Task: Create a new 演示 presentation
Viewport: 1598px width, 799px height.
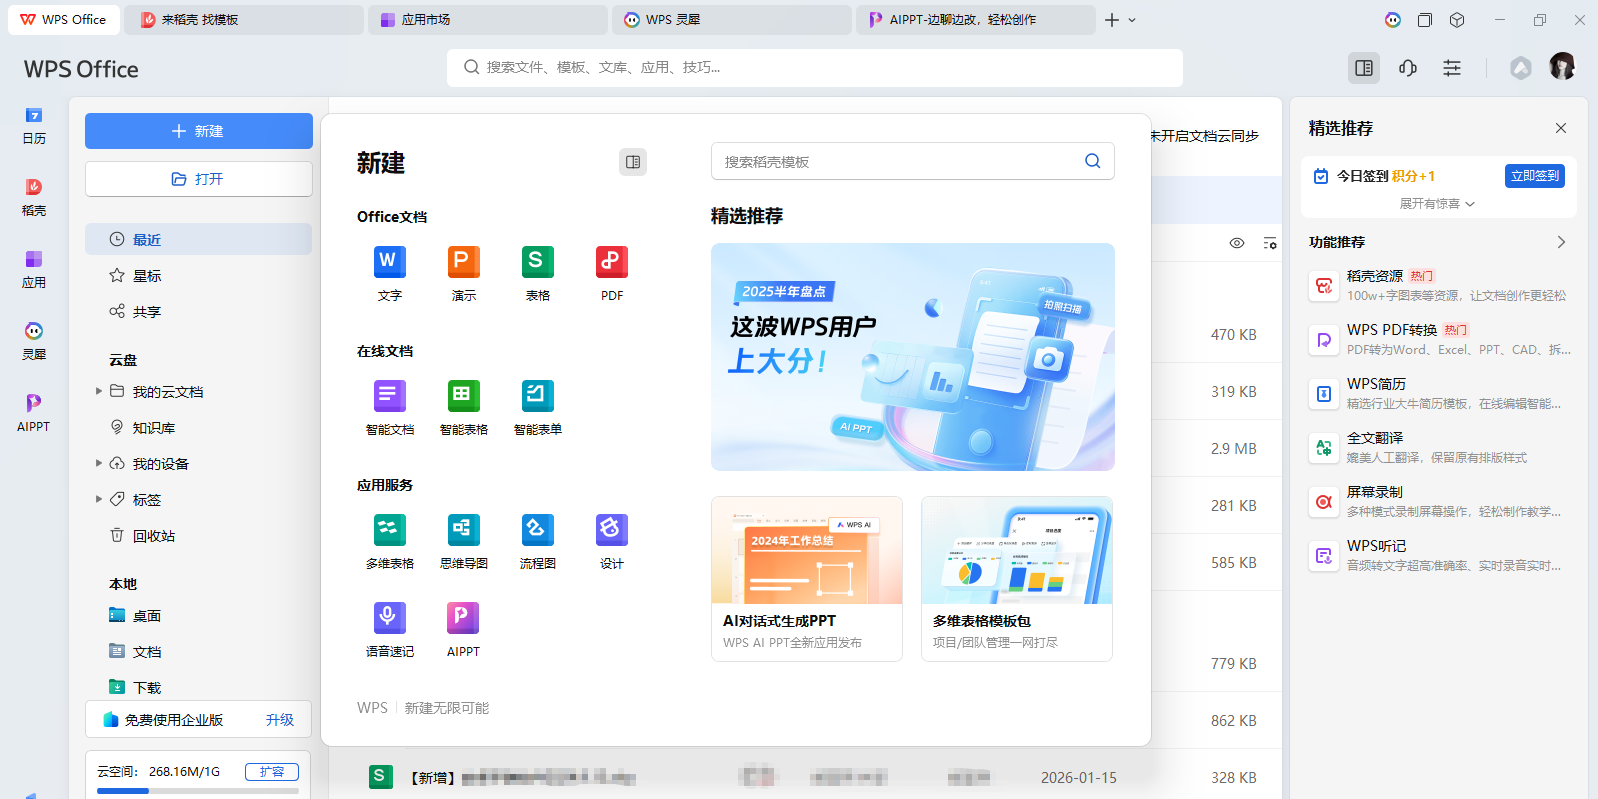Action: (463, 262)
